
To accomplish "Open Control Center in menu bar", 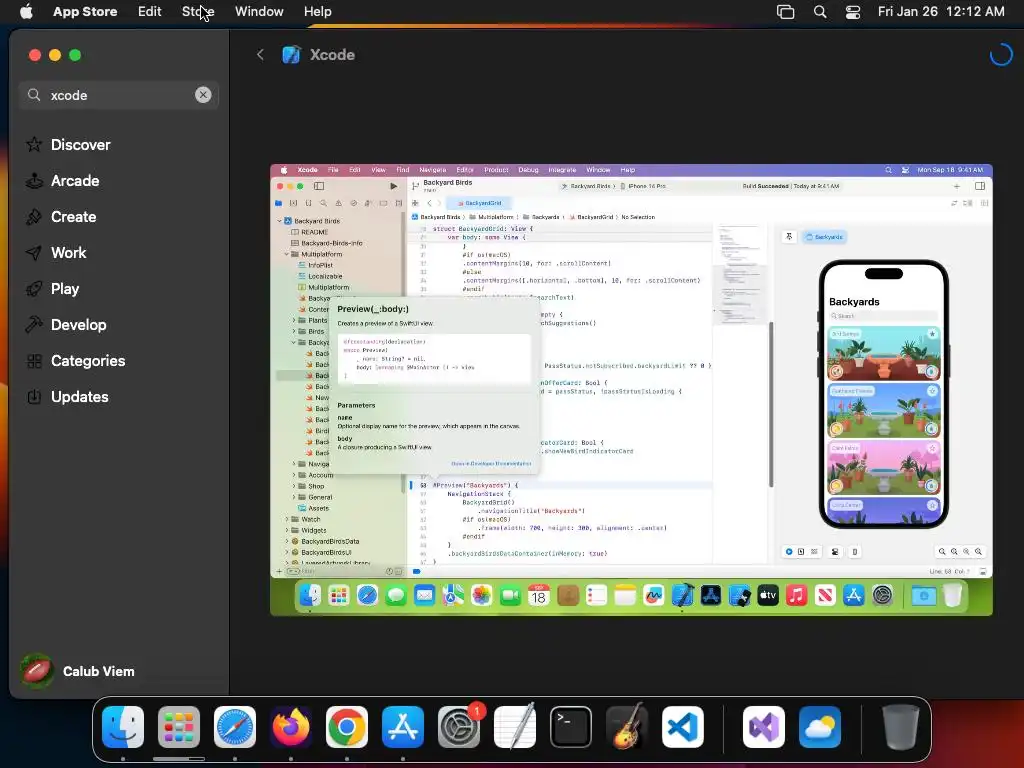I will 853,11.
